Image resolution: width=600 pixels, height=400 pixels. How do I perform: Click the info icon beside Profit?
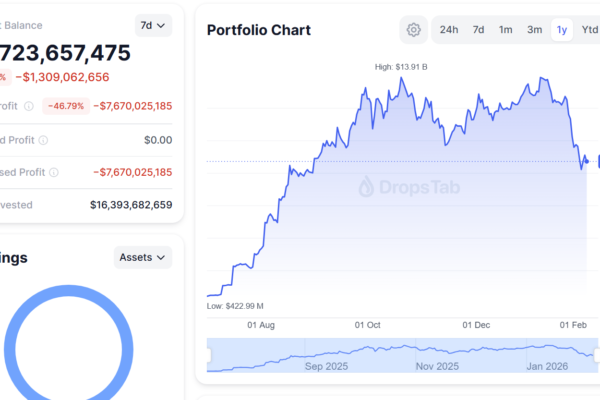click(x=28, y=105)
